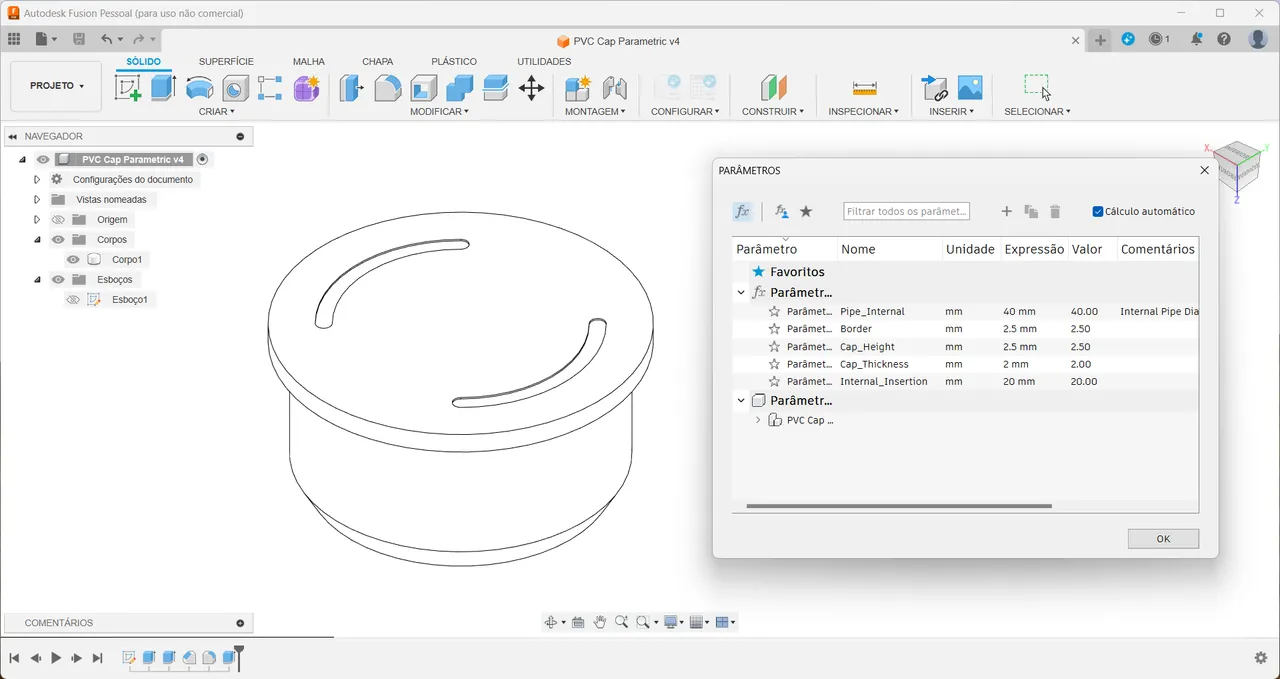Switch to the Superfície ribbon tab

pos(225,61)
